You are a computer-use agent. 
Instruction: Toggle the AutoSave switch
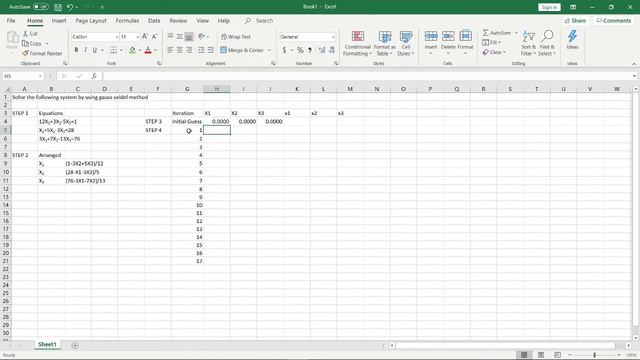40,7
